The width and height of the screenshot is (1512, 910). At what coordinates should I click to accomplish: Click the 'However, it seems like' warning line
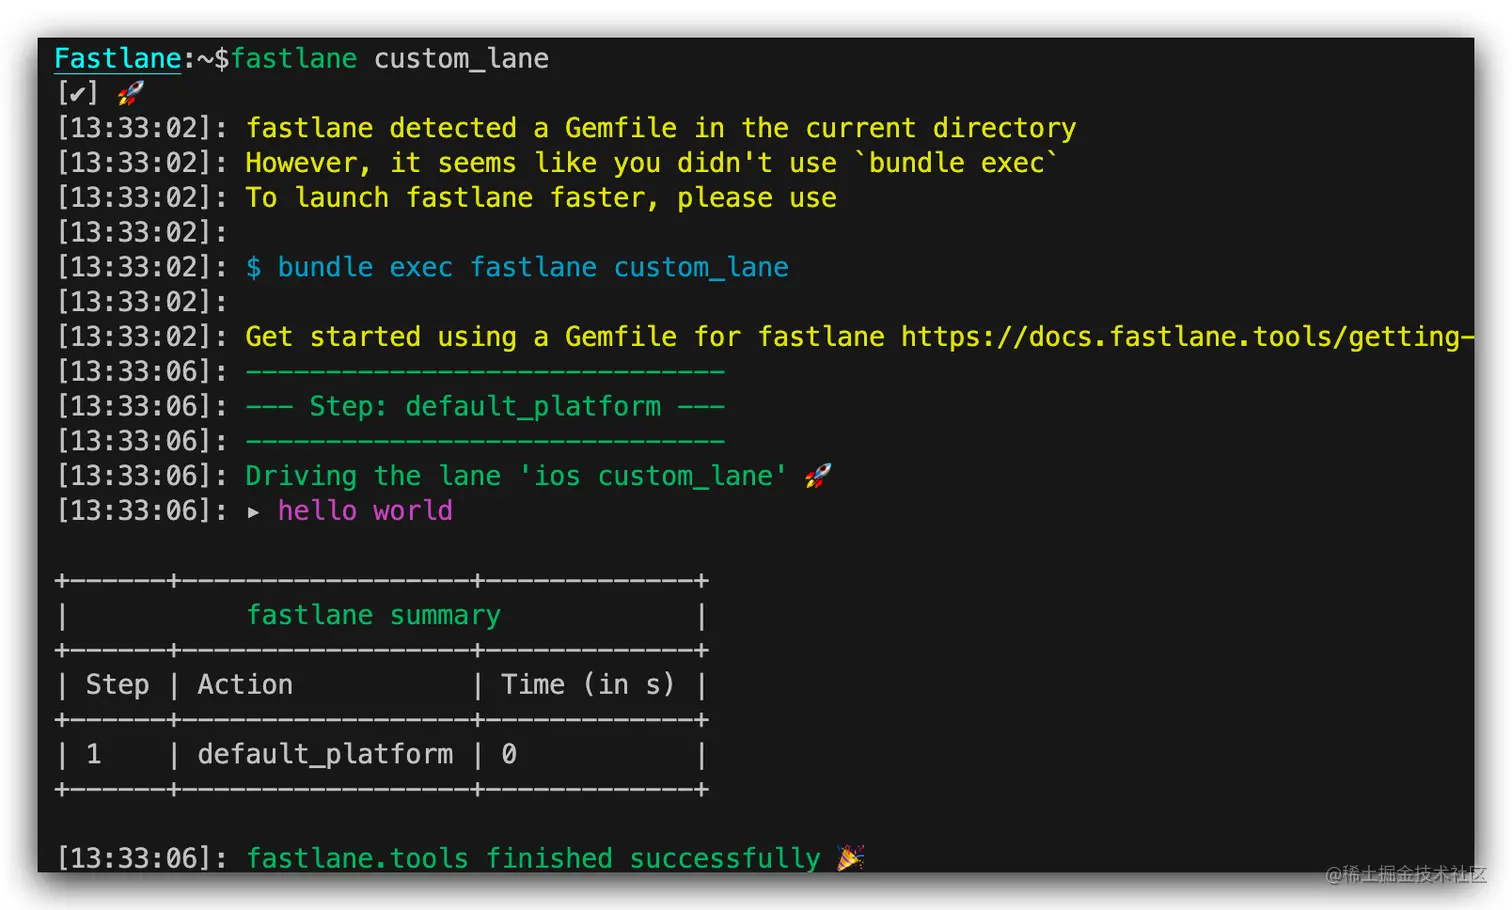(x=652, y=163)
